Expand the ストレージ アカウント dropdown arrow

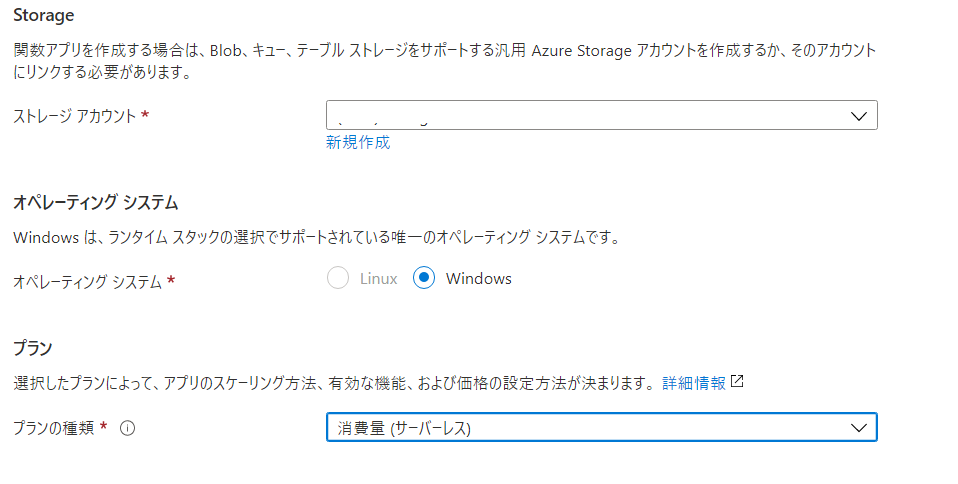coord(858,116)
